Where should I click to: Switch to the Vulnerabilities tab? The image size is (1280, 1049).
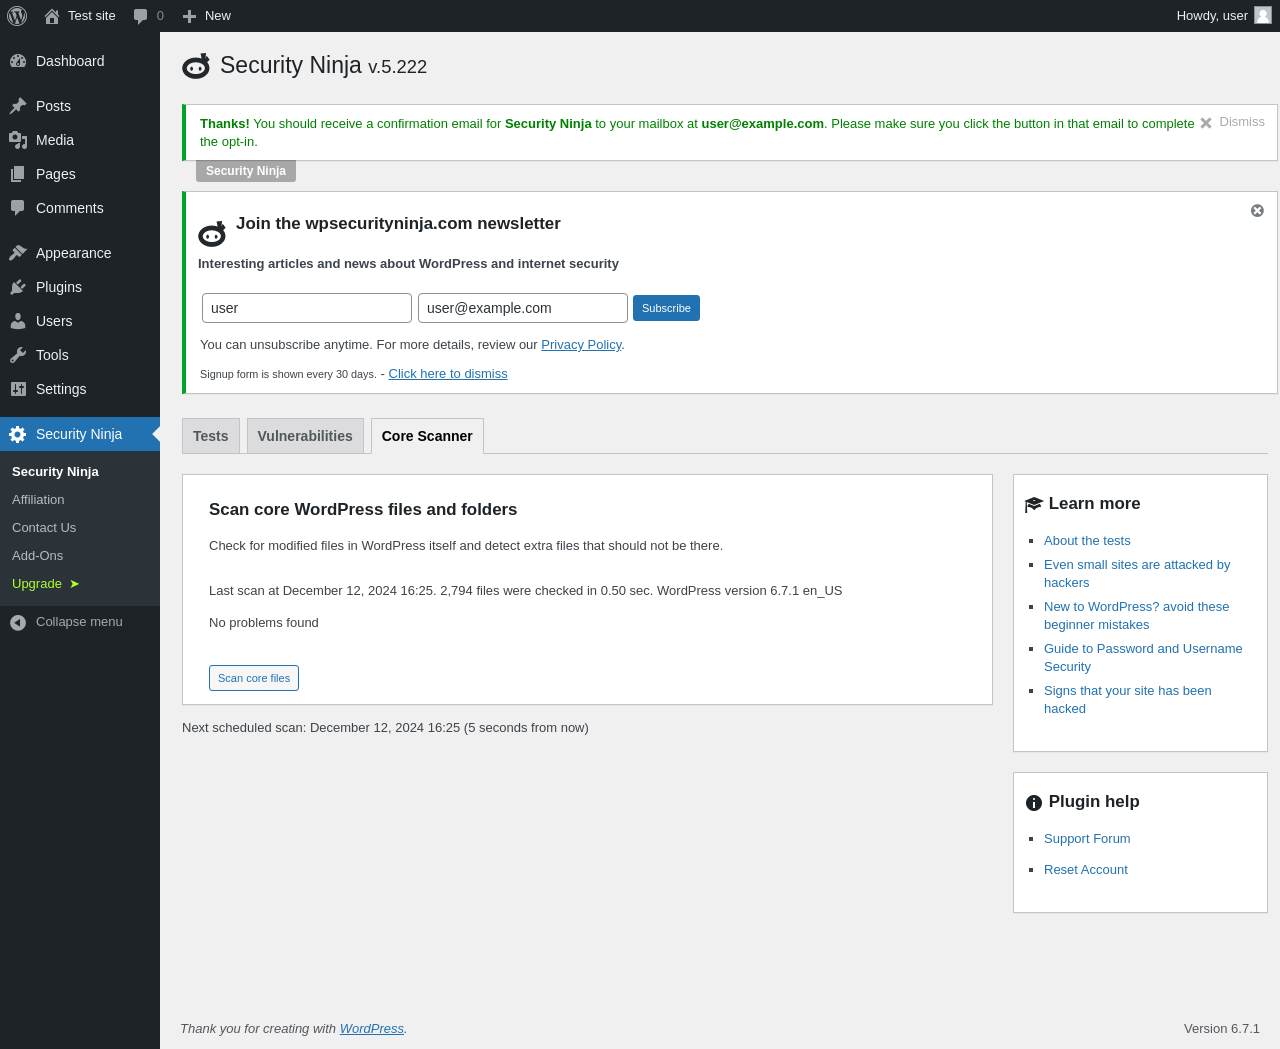[x=305, y=436]
